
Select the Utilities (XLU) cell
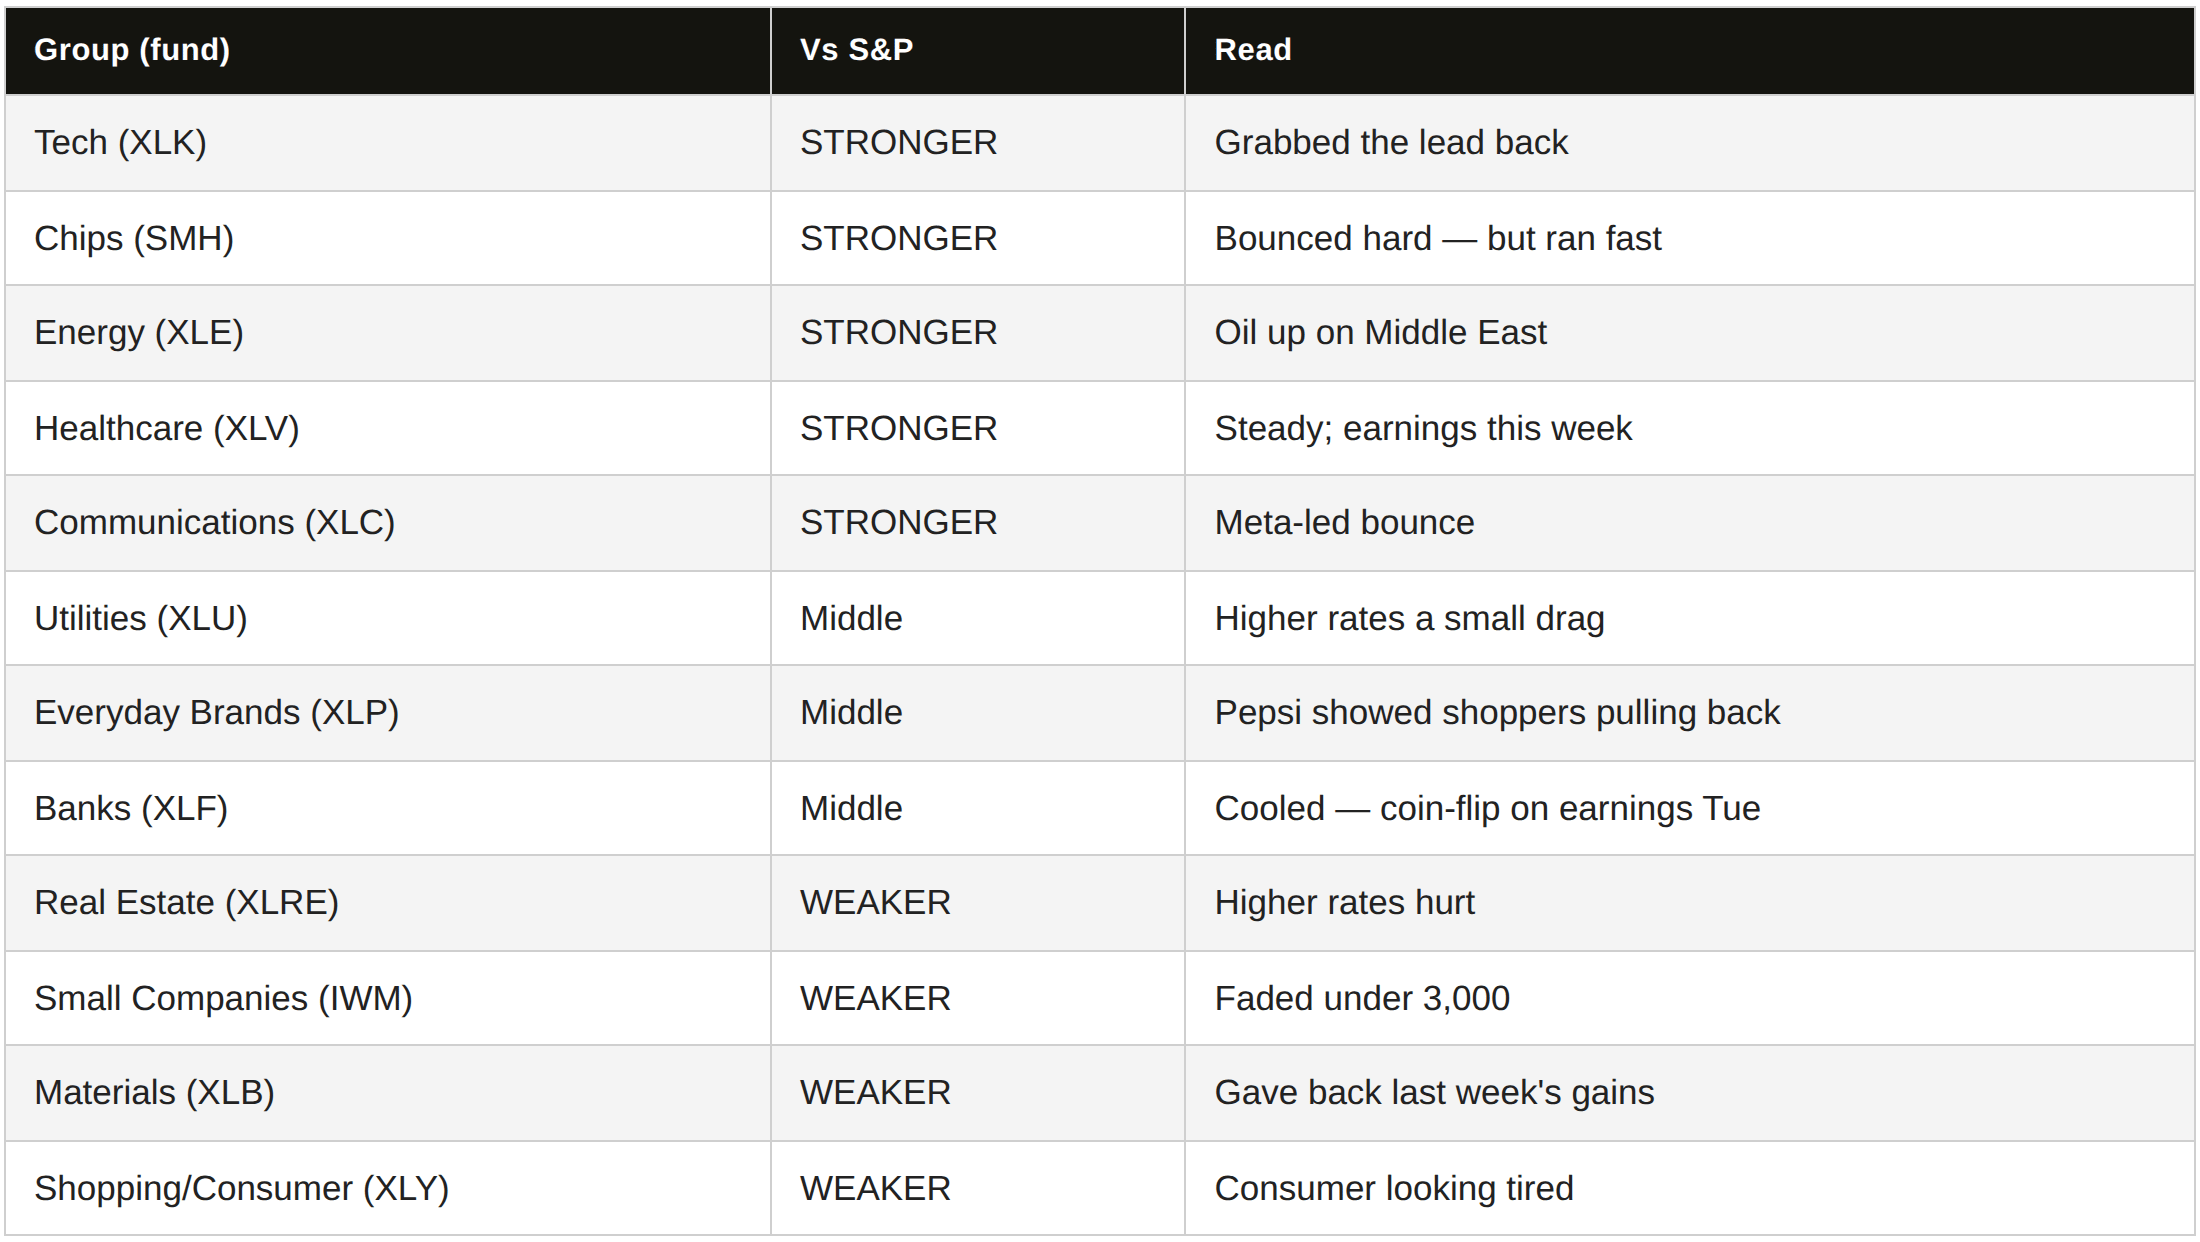click(388, 618)
